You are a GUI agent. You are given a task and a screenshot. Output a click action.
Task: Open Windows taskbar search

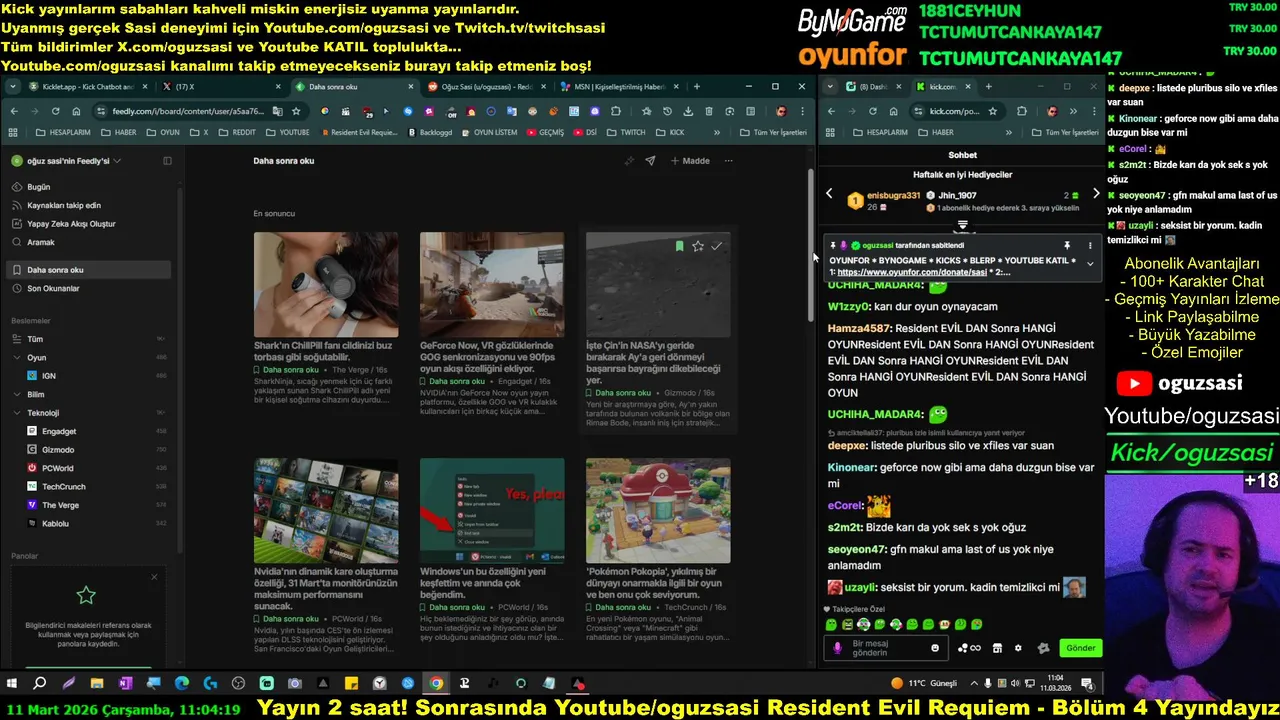click(40, 684)
